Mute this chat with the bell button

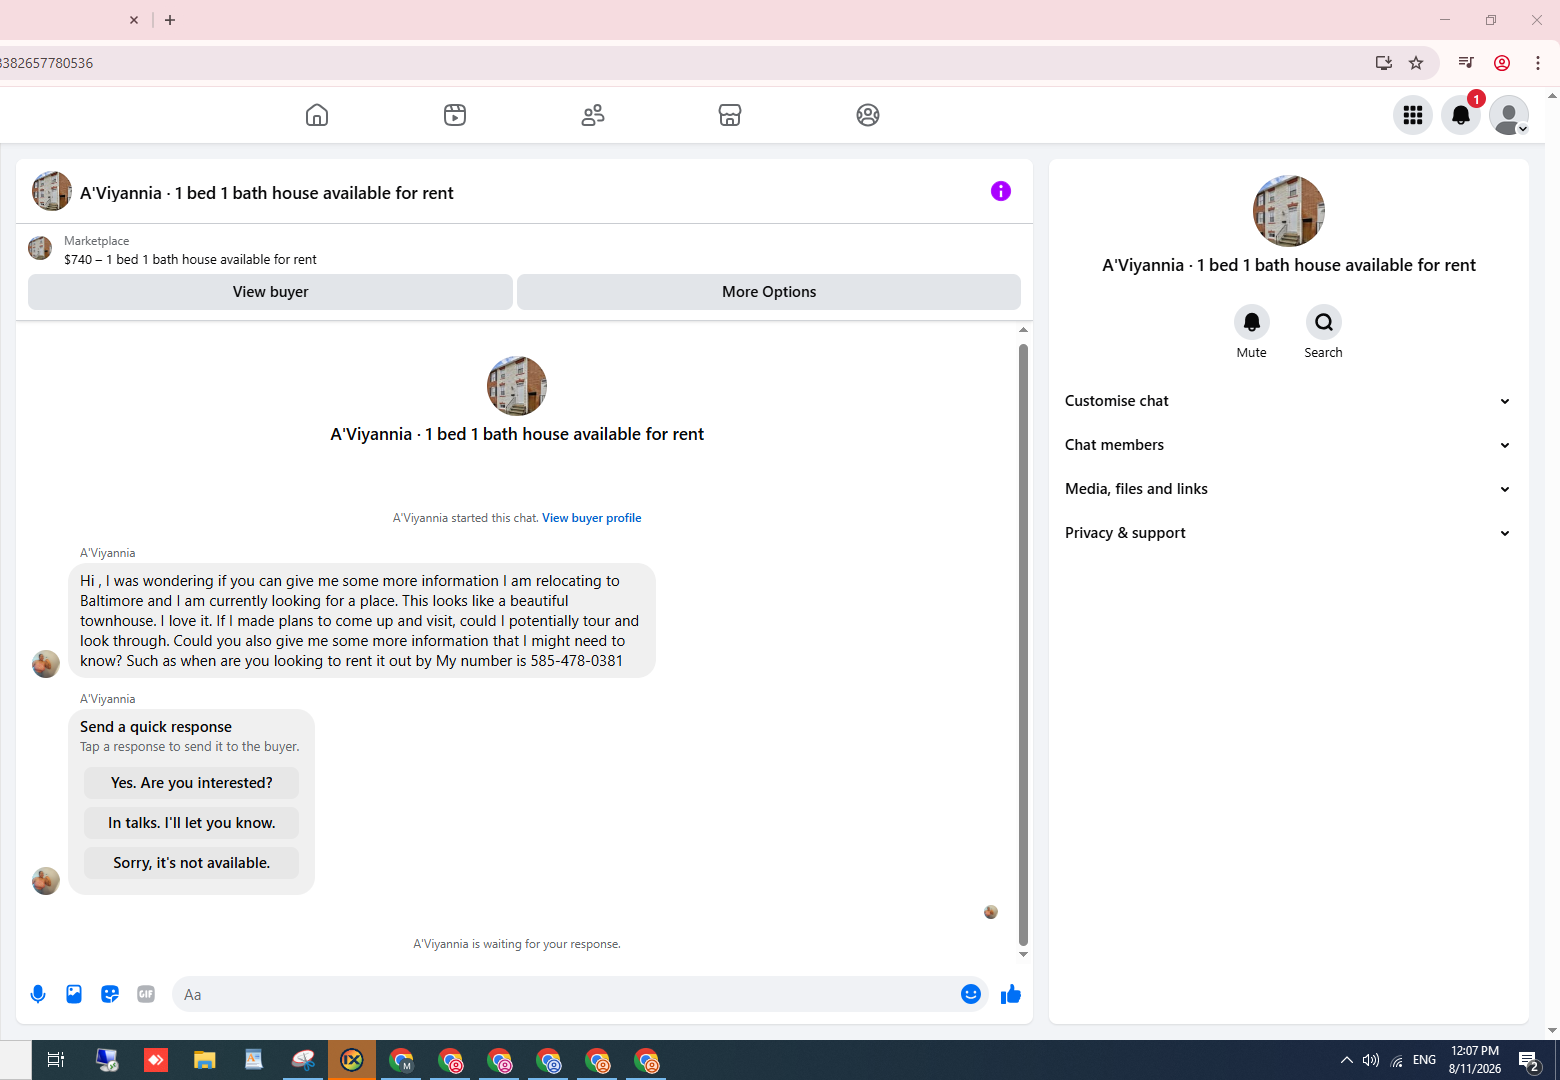point(1252,322)
